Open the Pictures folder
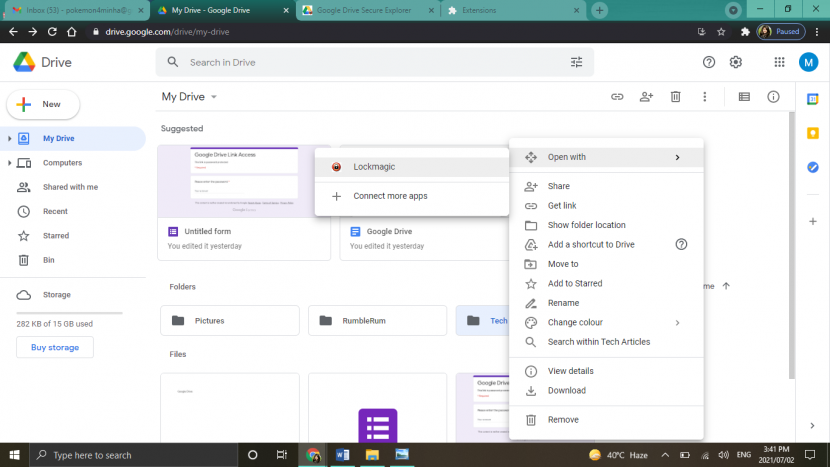This screenshot has height=467, width=830. click(230, 320)
